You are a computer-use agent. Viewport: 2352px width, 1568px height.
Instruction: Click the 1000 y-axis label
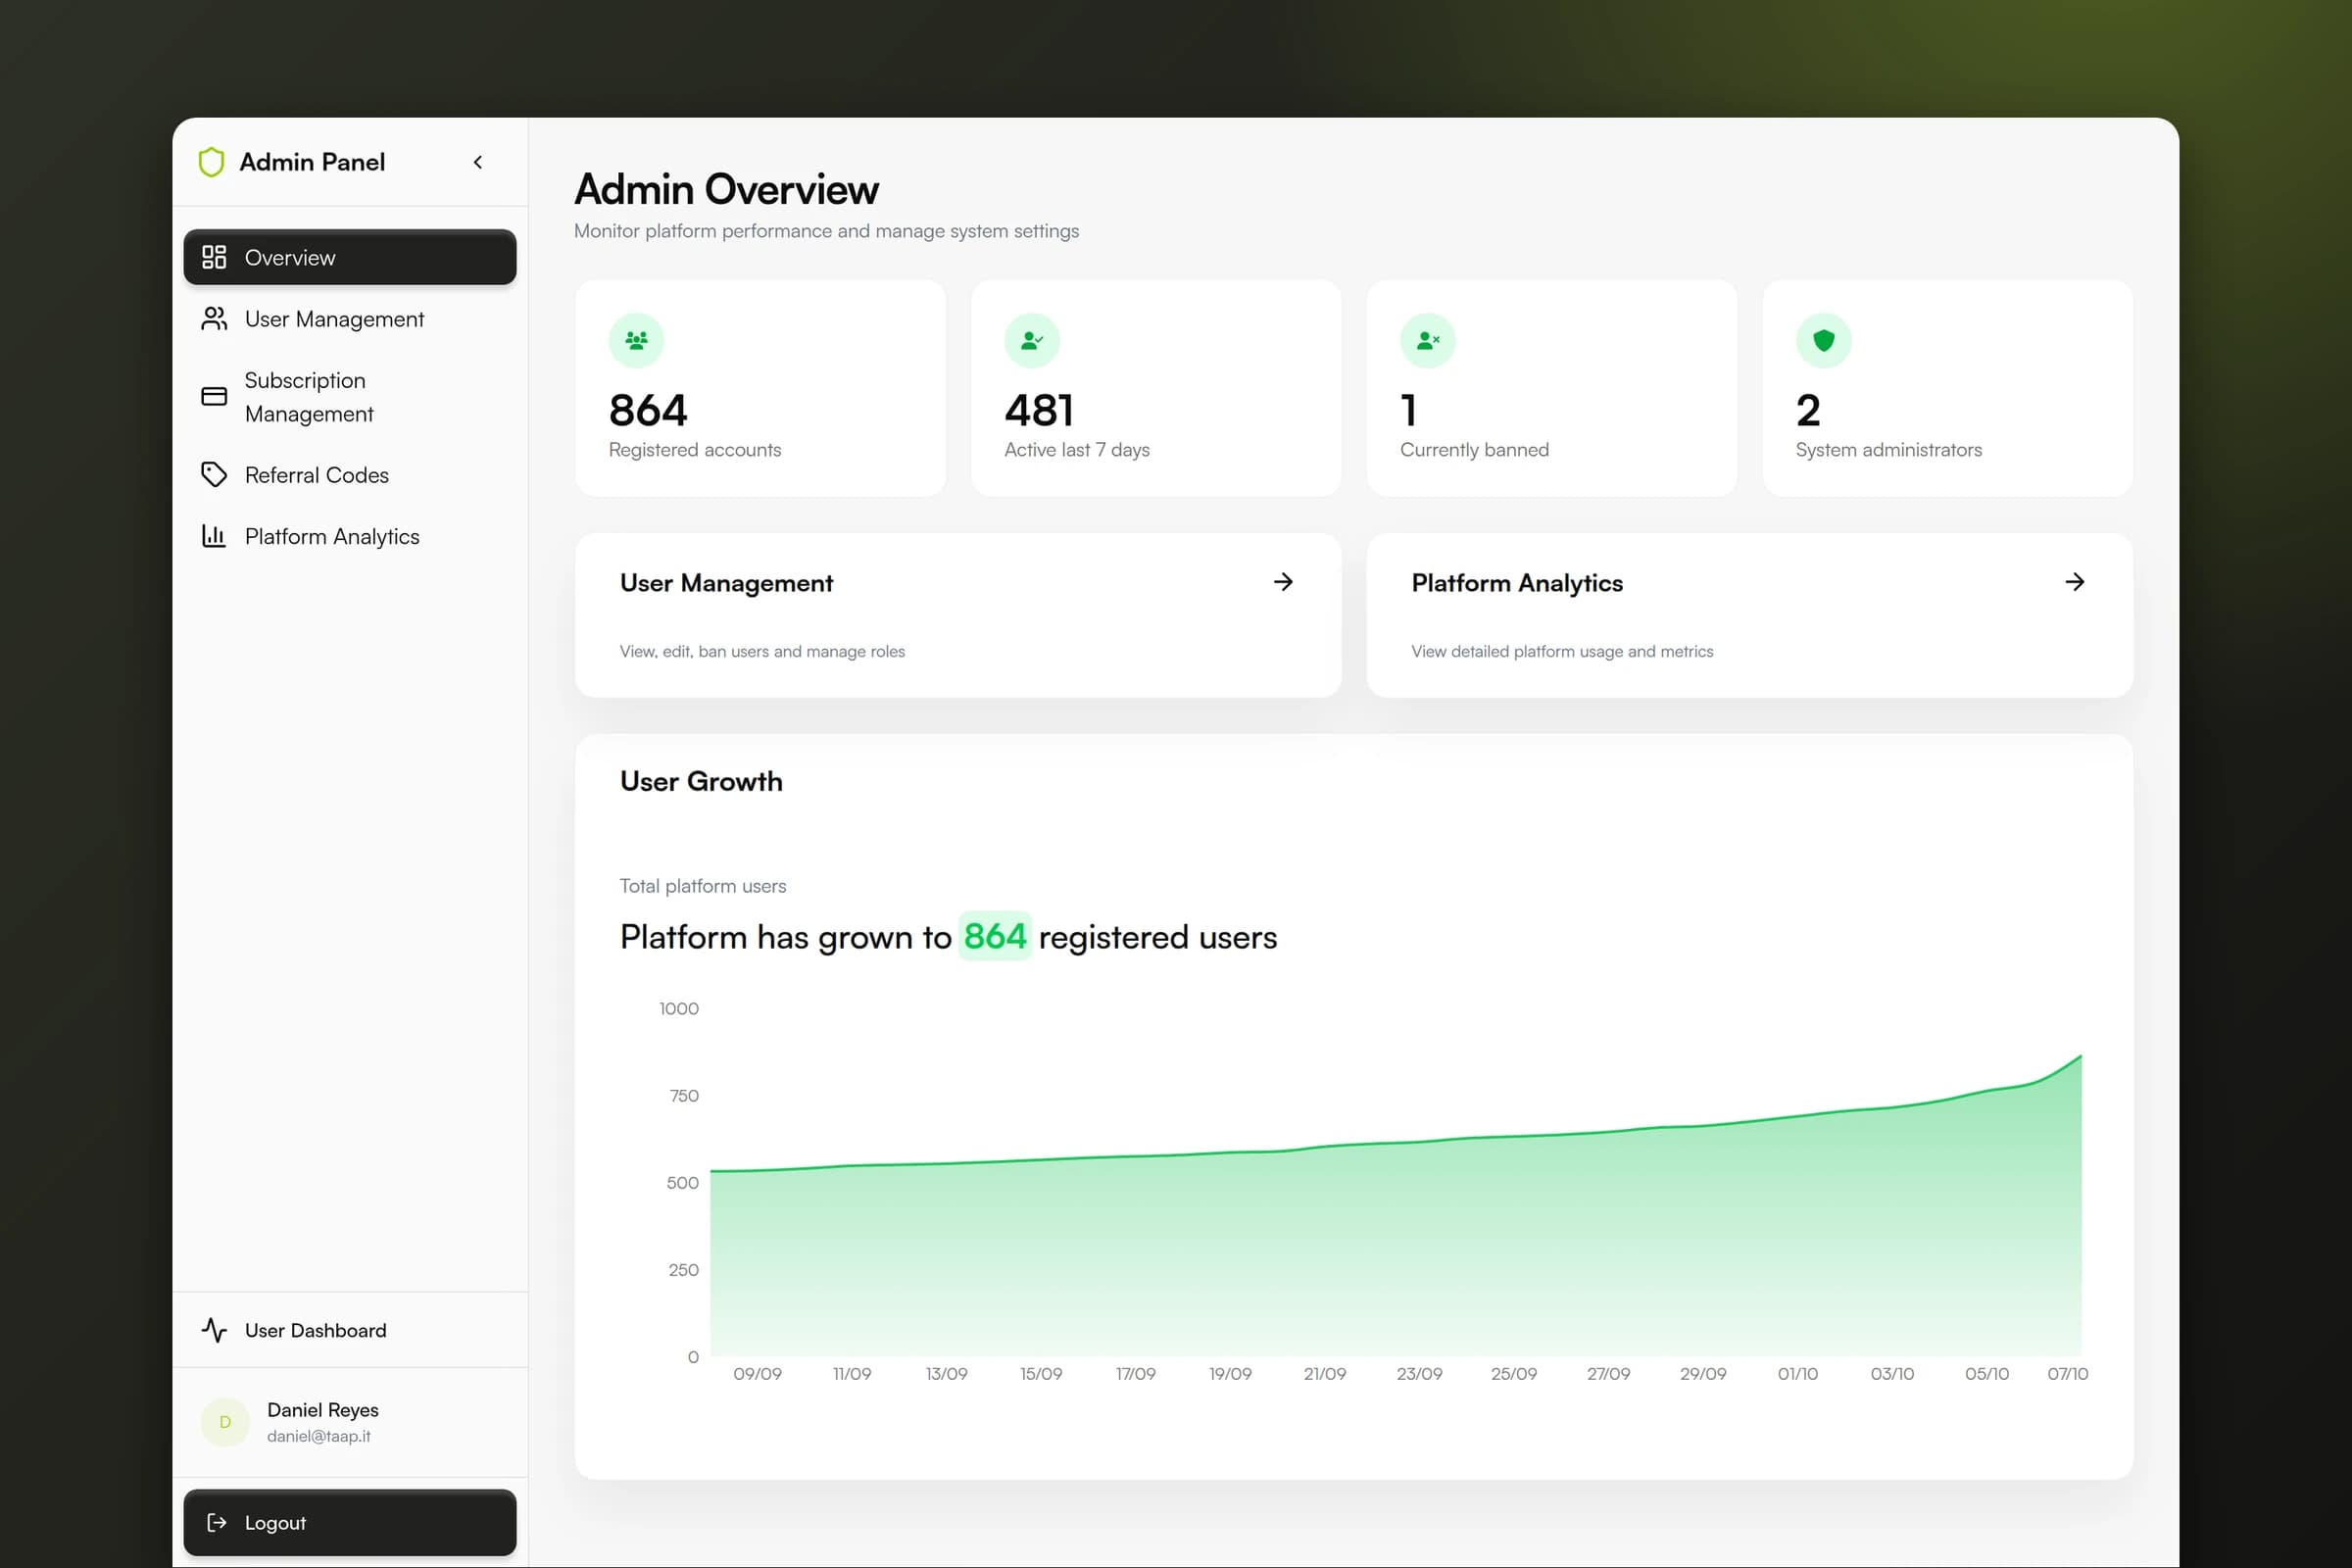click(x=679, y=1008)
